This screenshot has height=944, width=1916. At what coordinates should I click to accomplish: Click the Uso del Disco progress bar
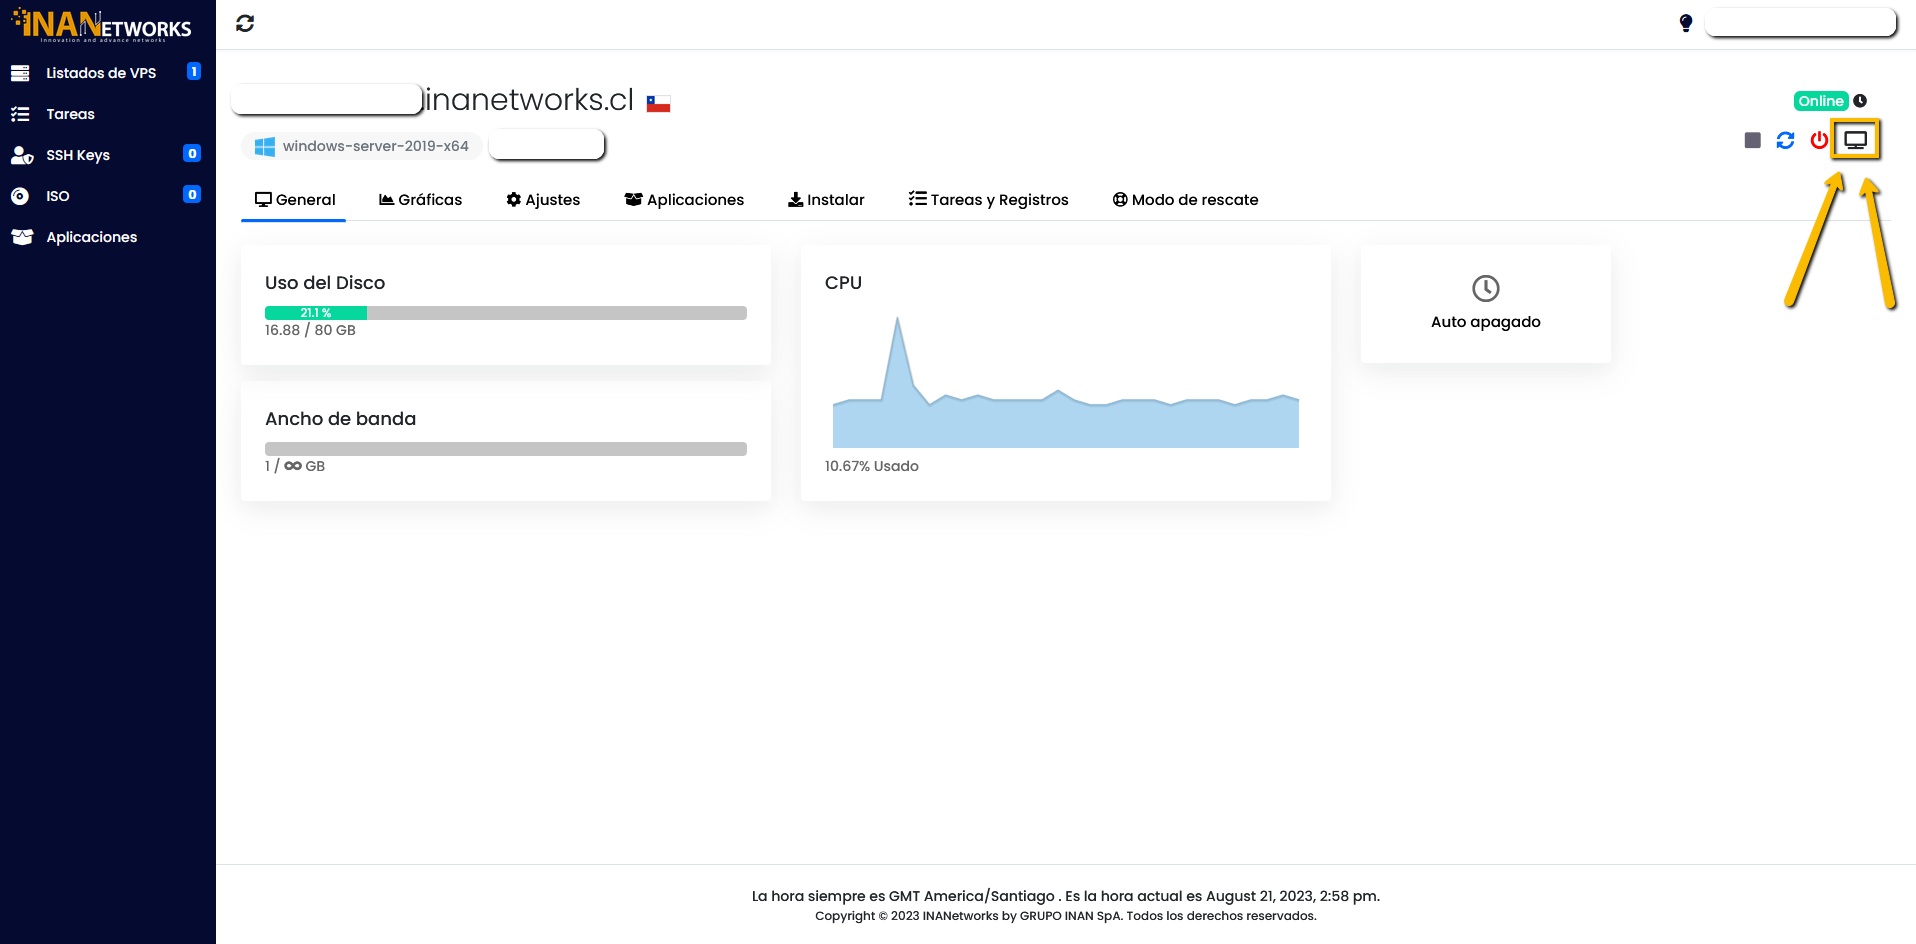pyautogui.click(x=506, y=313)
